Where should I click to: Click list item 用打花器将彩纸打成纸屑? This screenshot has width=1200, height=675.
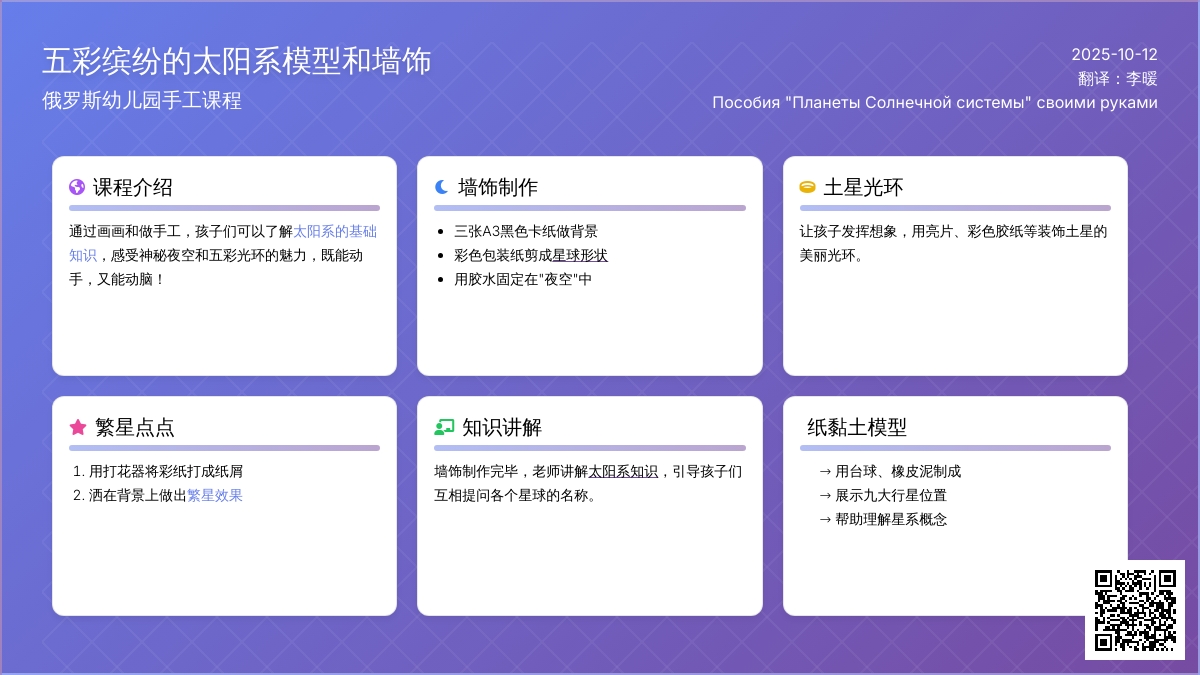click(166, 471)
